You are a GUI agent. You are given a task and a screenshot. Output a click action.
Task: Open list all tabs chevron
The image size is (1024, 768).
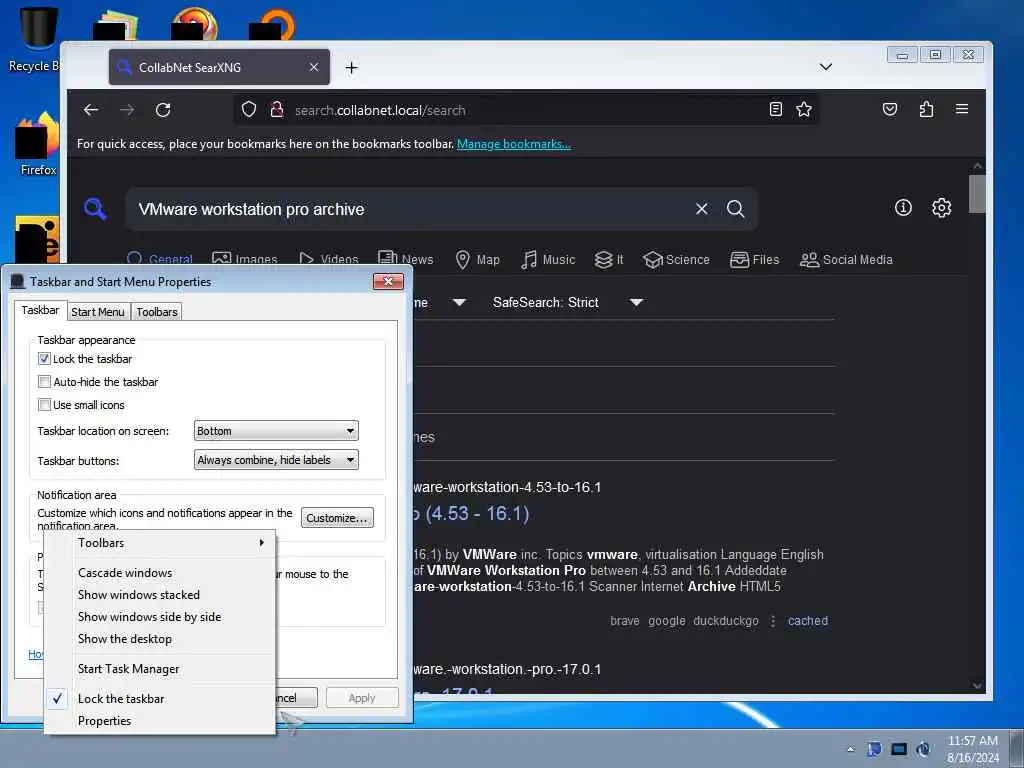pos(825,67)
